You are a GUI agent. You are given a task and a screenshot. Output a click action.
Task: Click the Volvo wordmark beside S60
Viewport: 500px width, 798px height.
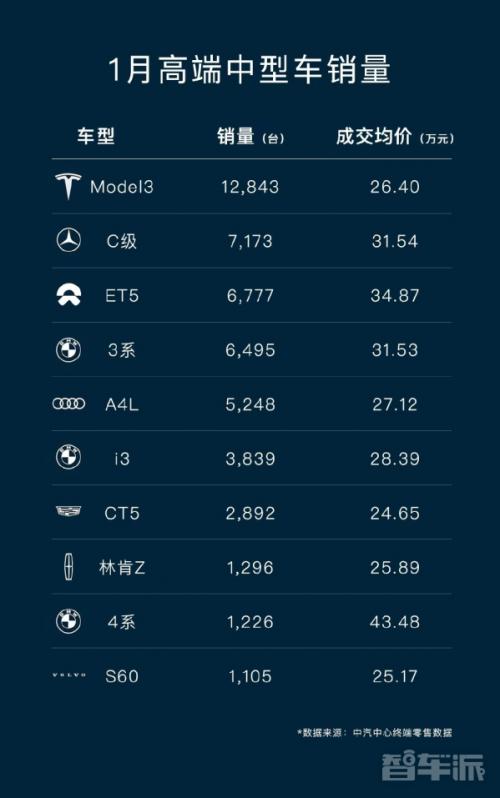tap(69, 675)
